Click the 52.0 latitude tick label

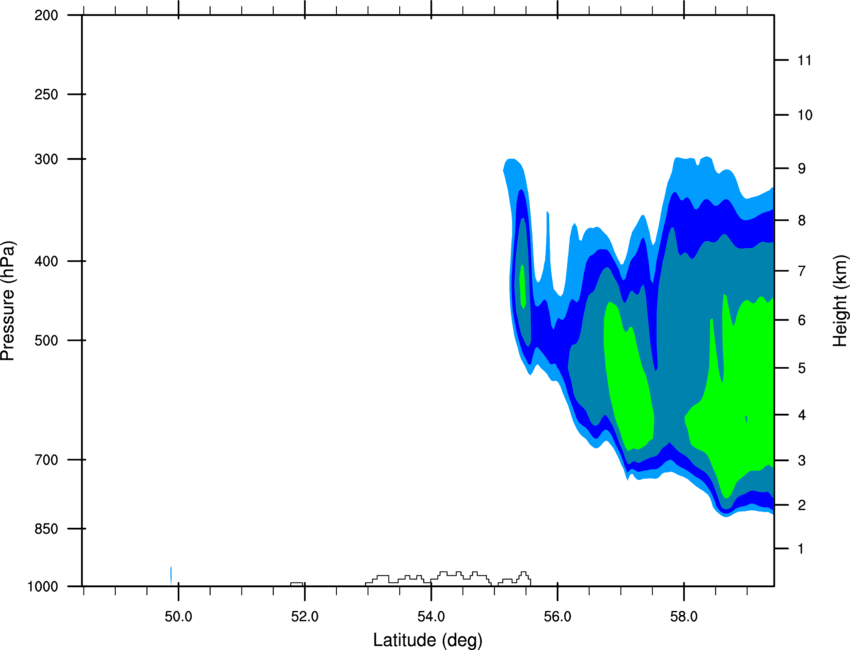point(305,617)
